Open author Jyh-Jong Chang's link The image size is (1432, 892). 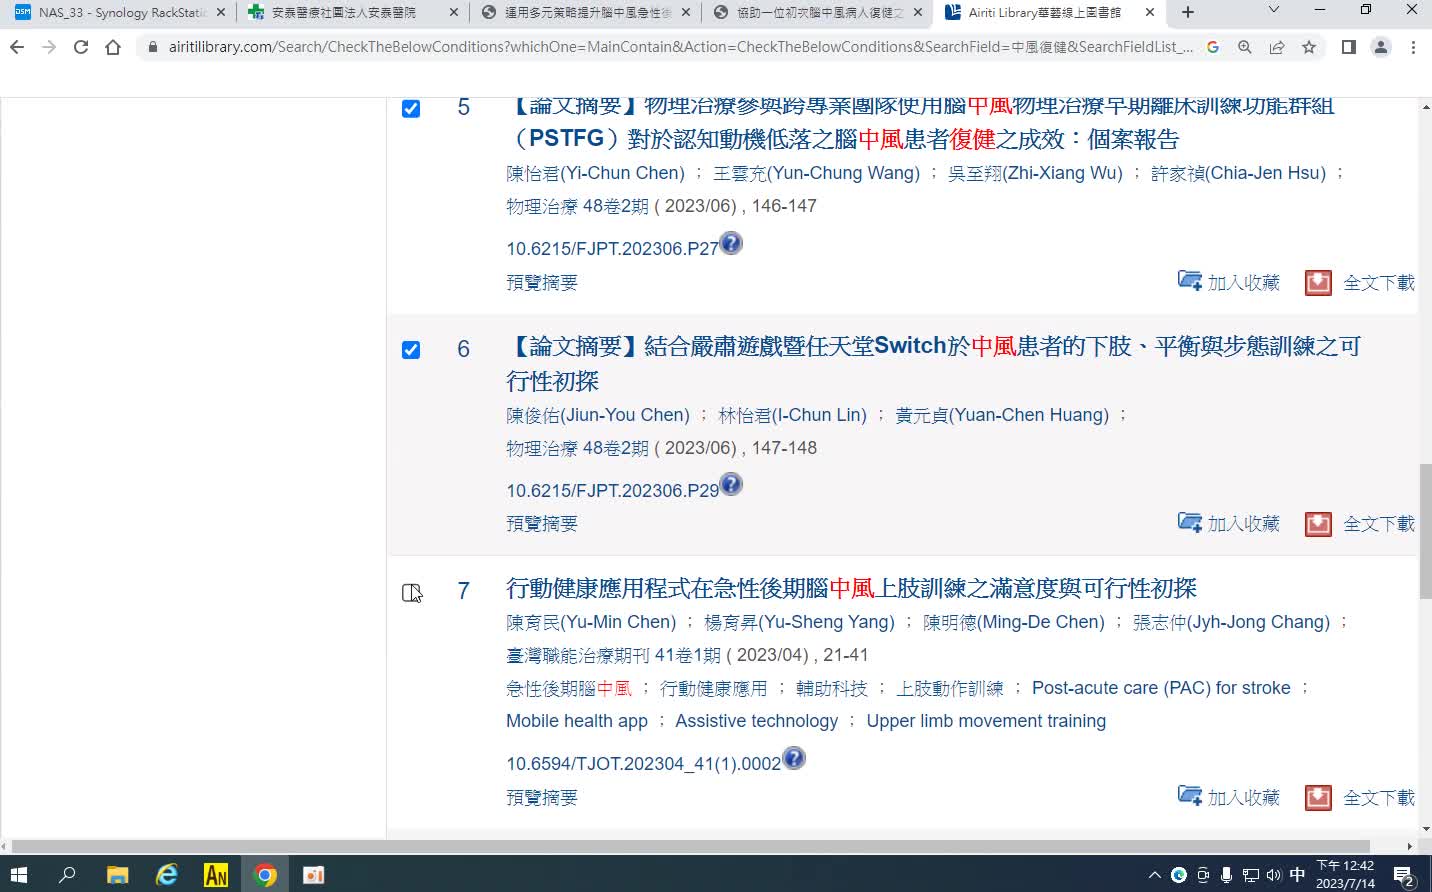1231,622
